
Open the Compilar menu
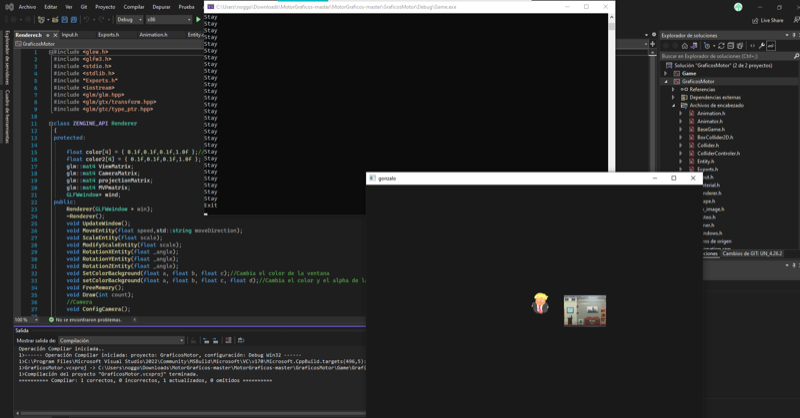pyautogui.click(x=133, y=7)
